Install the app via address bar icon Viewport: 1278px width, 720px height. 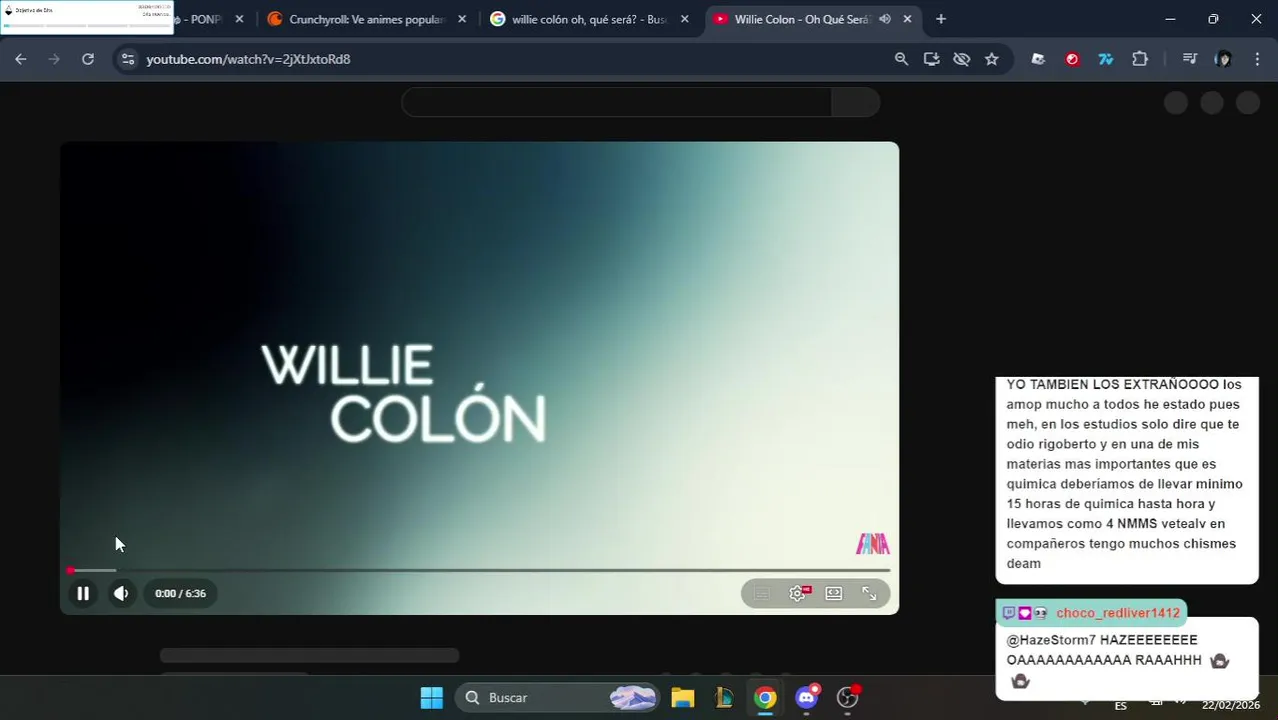[x=931, y=59]
